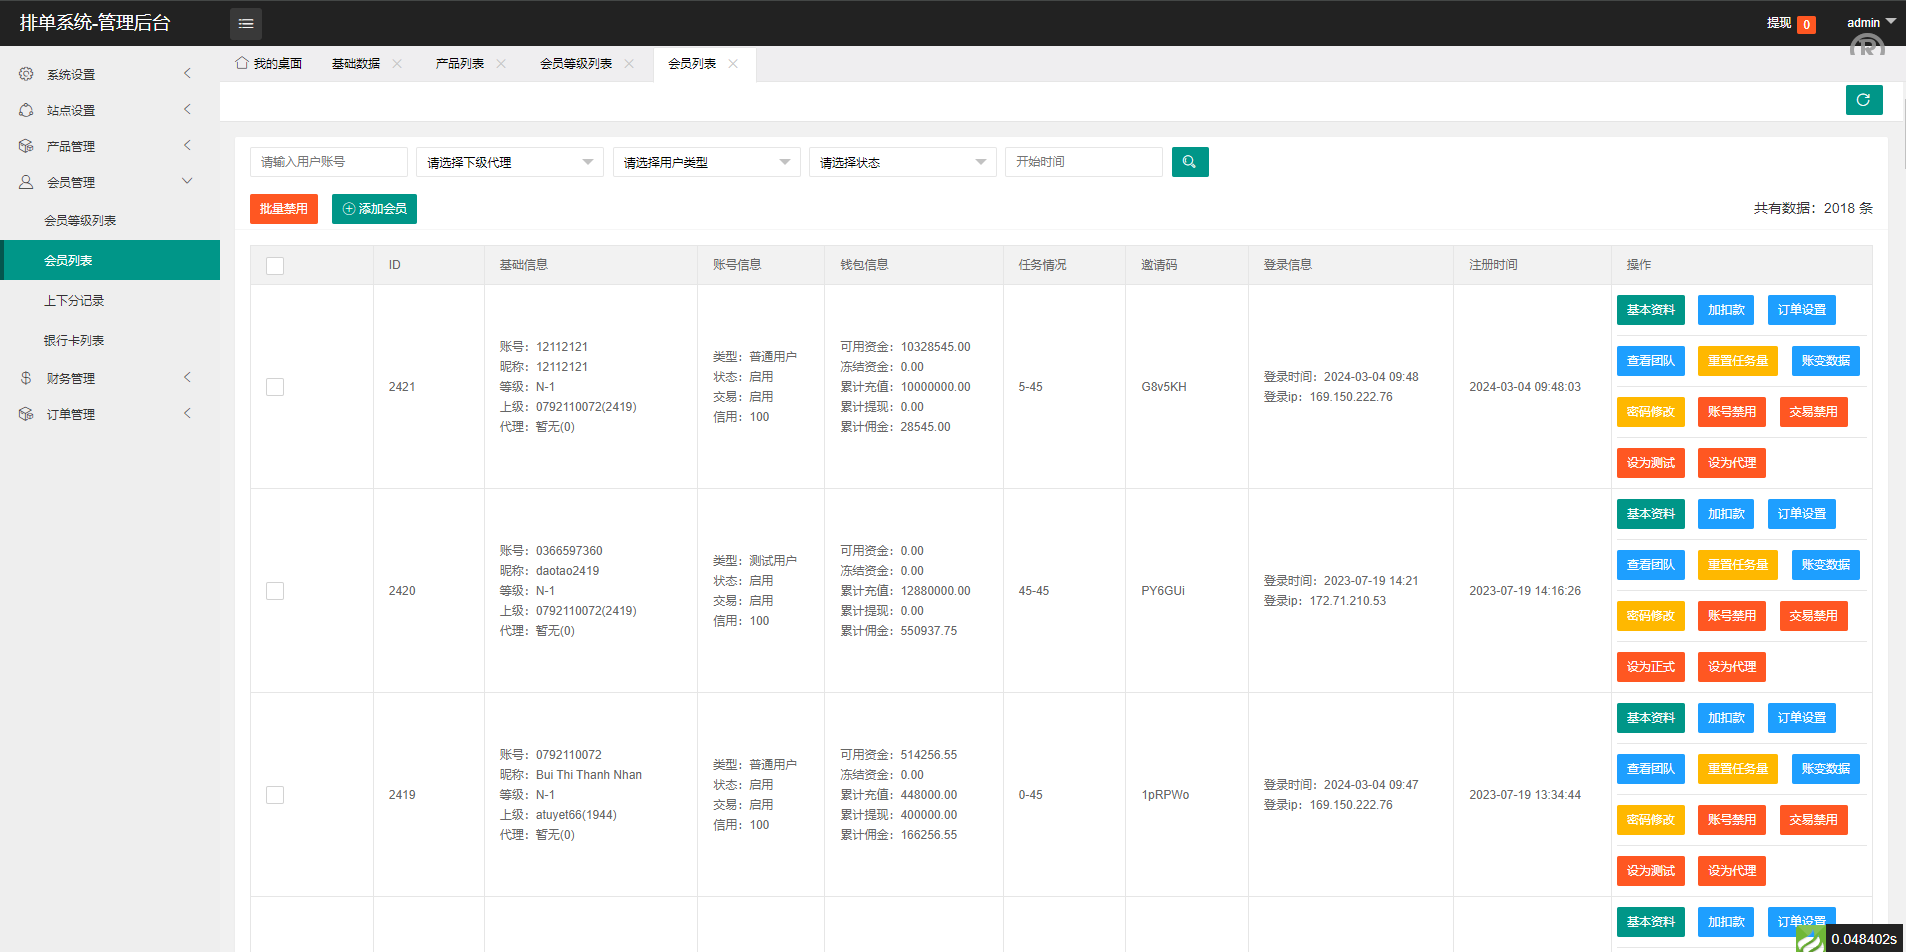Toggle the select-all checkbox in table header

[x=275, y=266]
